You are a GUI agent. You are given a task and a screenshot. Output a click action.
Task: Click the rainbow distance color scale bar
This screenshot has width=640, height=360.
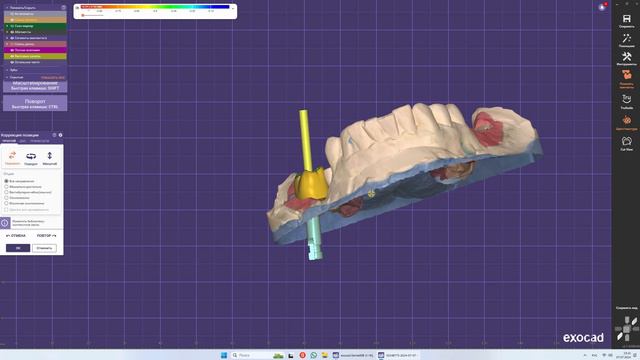pos(155,7)
